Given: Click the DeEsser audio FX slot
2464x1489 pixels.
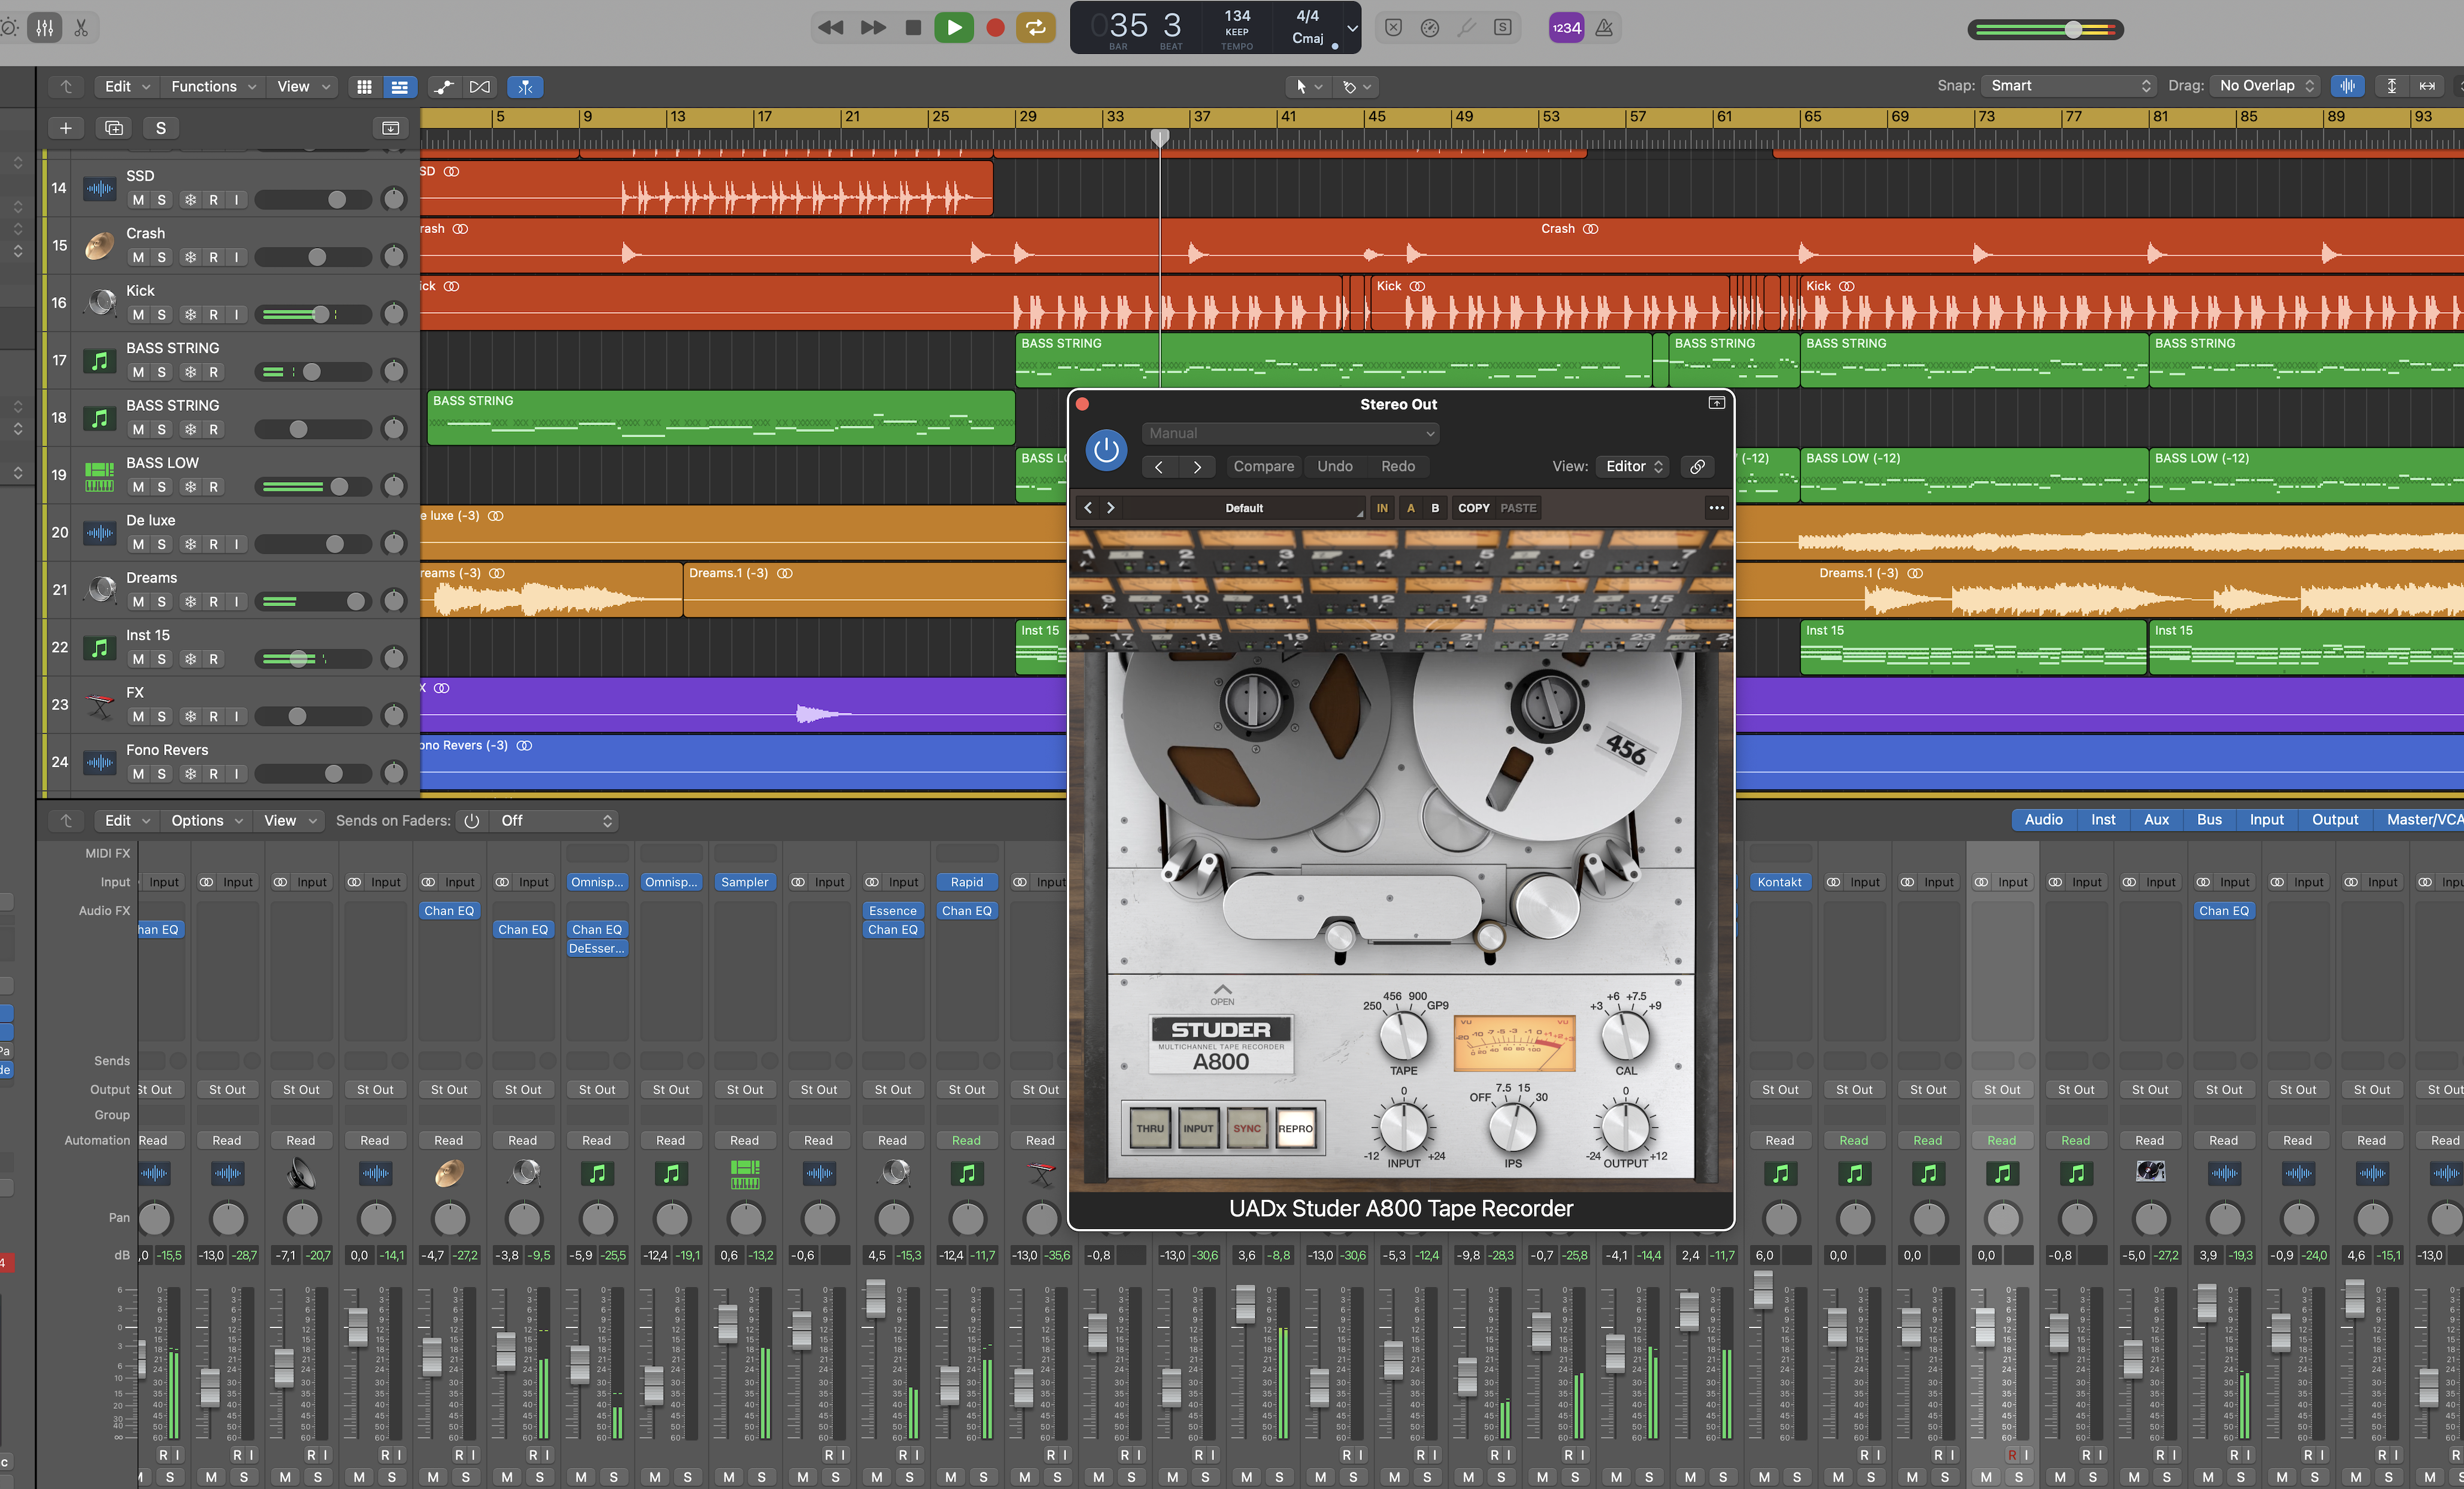Looking at the screenshot, I should (x=596, y=948).
